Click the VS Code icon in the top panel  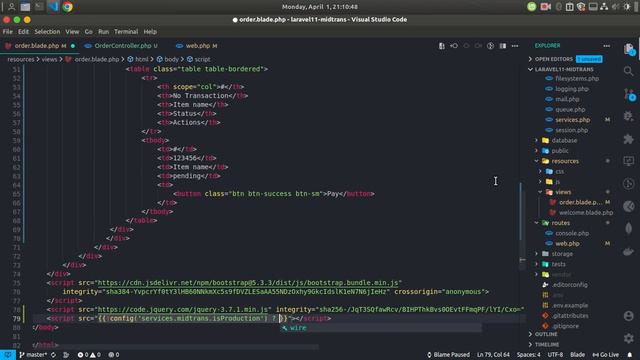pos(53,7)
